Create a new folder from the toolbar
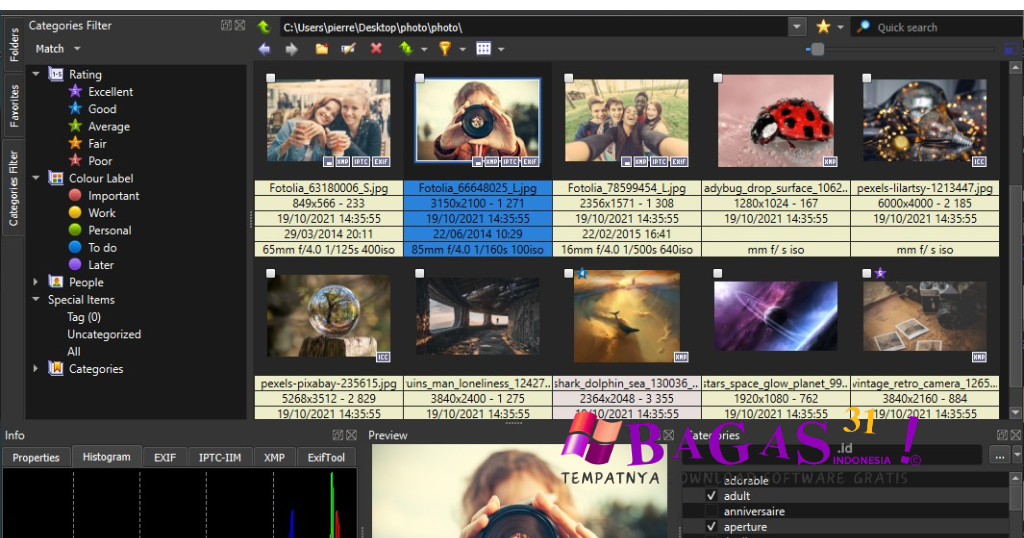1024x538 pixels. pyautogui.click(x=322, y=49)
